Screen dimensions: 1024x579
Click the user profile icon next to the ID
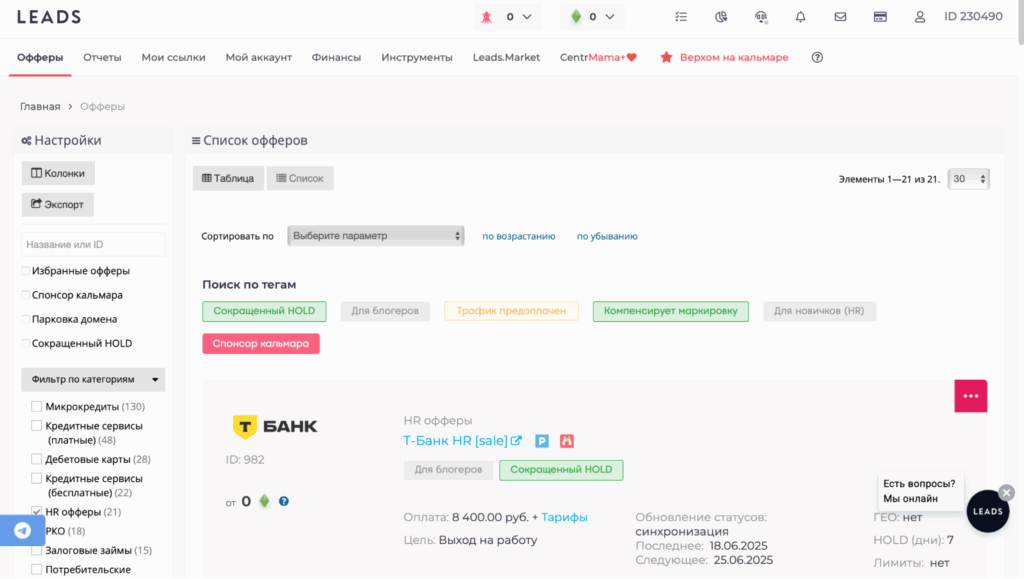pos(920,17)
